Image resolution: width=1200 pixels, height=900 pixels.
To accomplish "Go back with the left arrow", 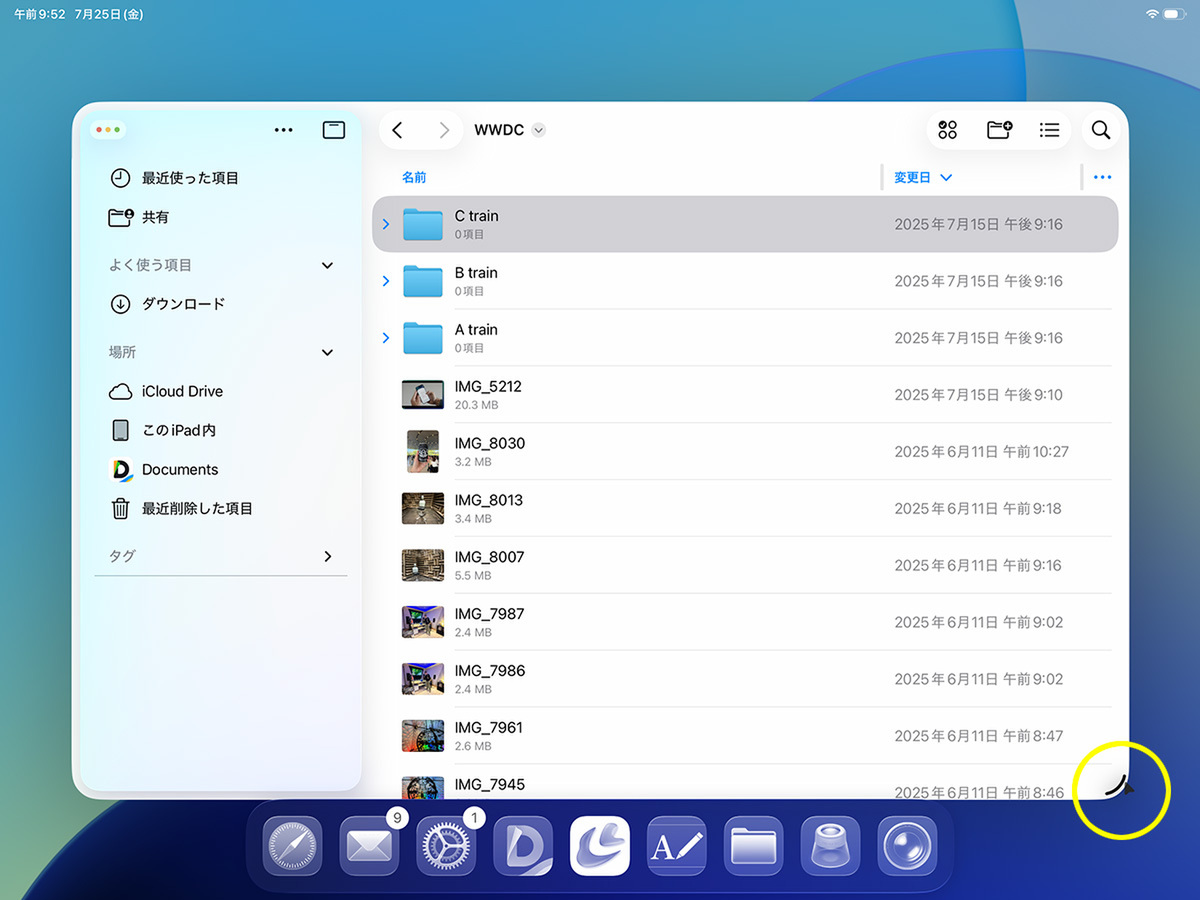I will pyautogui.click(x=397, y=130).
